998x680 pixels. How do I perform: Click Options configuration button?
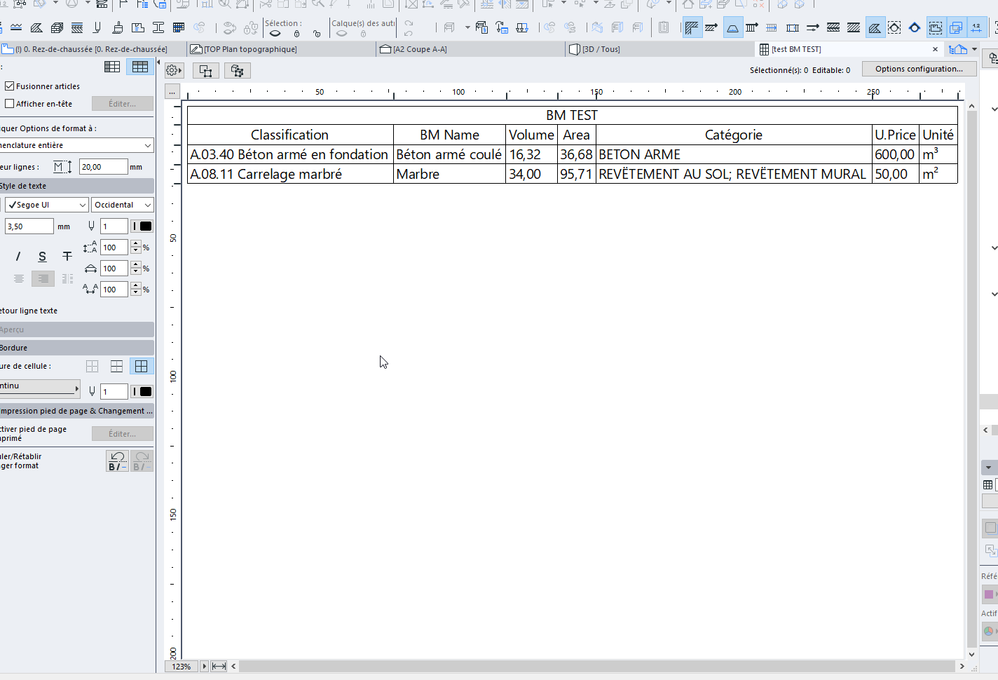(x=918, y=69)
